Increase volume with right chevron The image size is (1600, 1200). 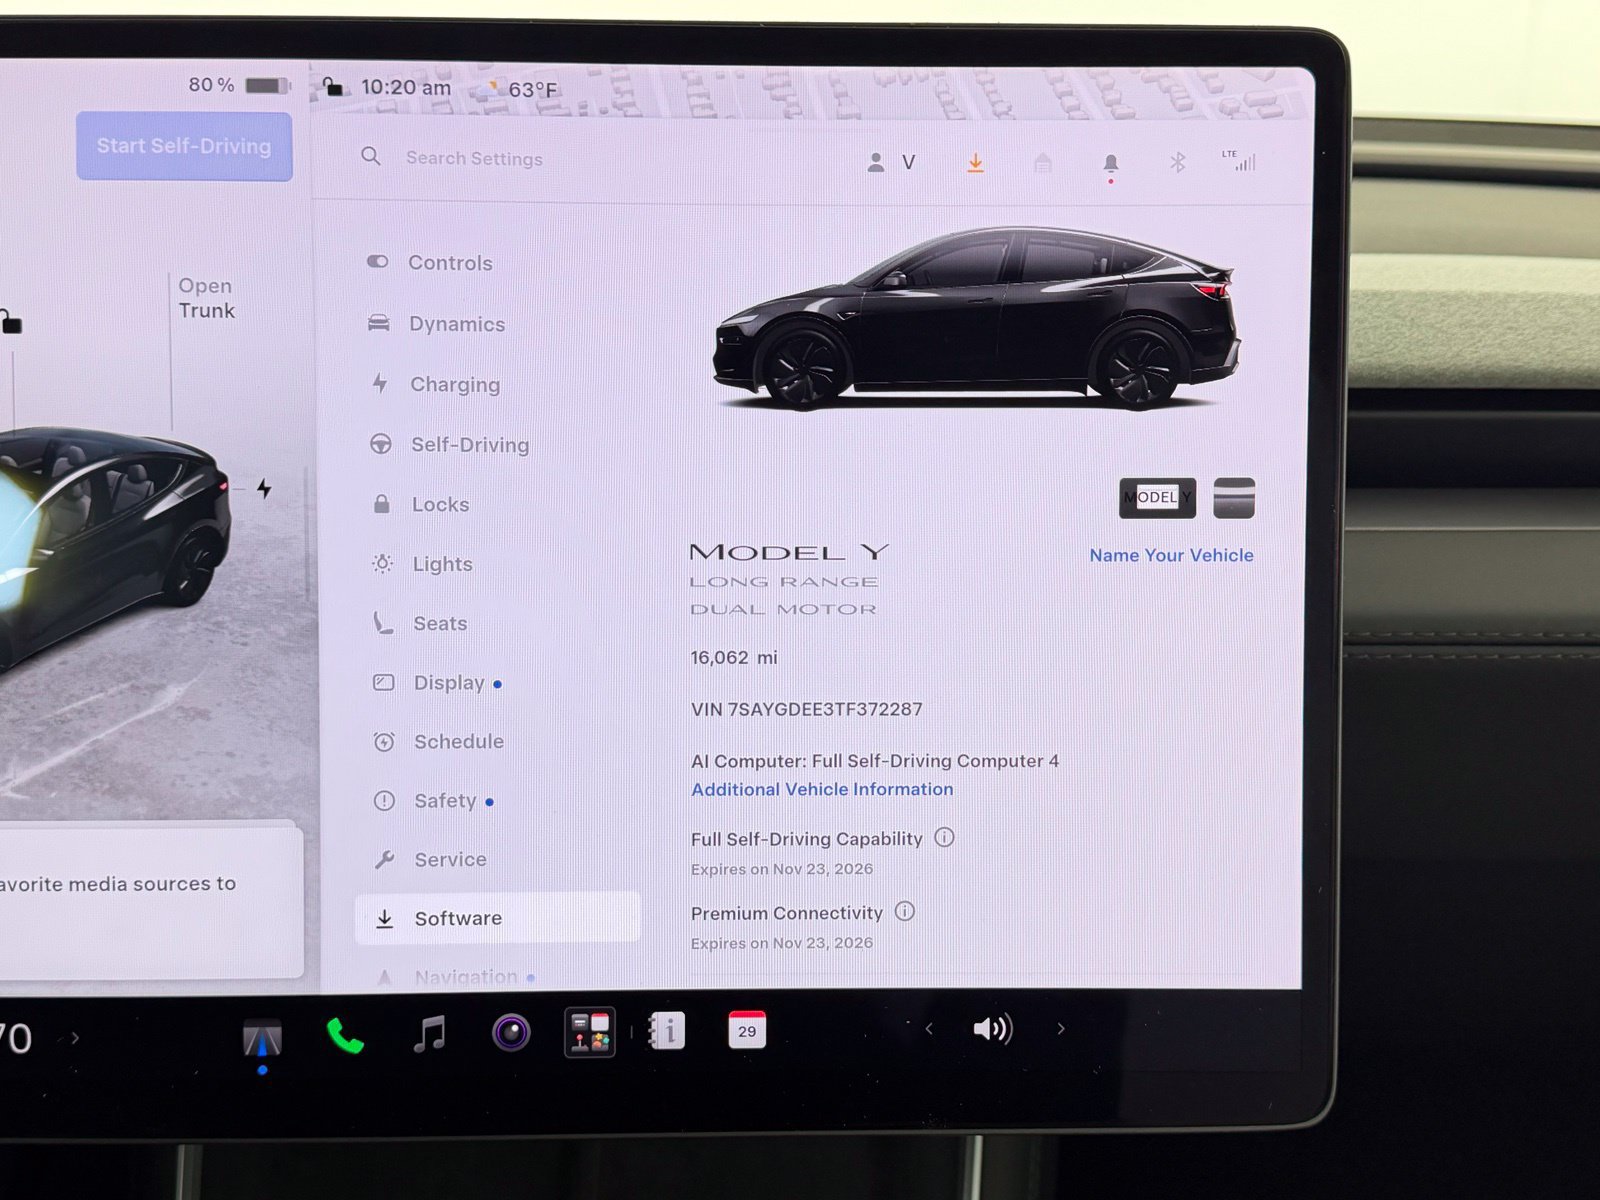pos(1061,1028)
